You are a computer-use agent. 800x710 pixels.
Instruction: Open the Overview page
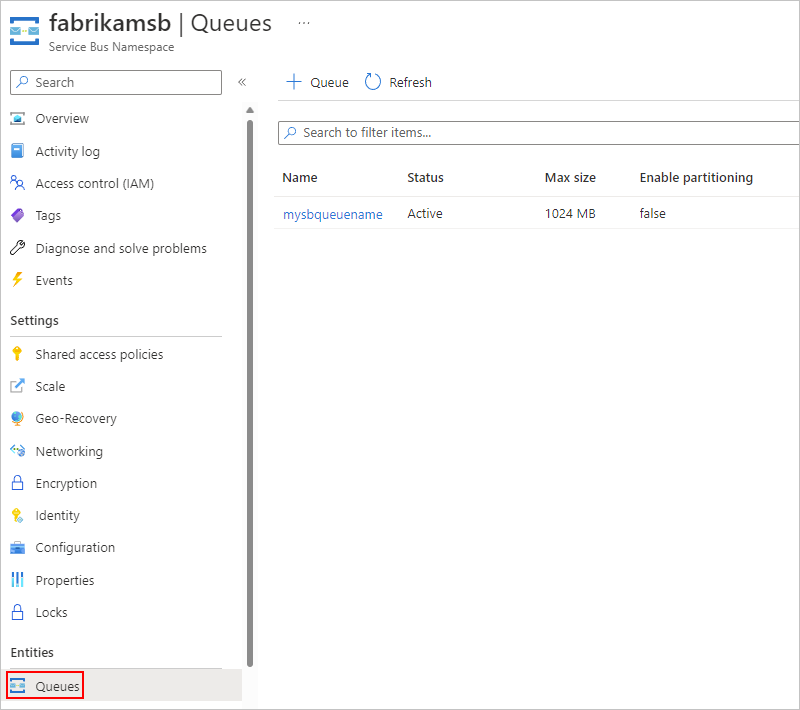[62, 119]
